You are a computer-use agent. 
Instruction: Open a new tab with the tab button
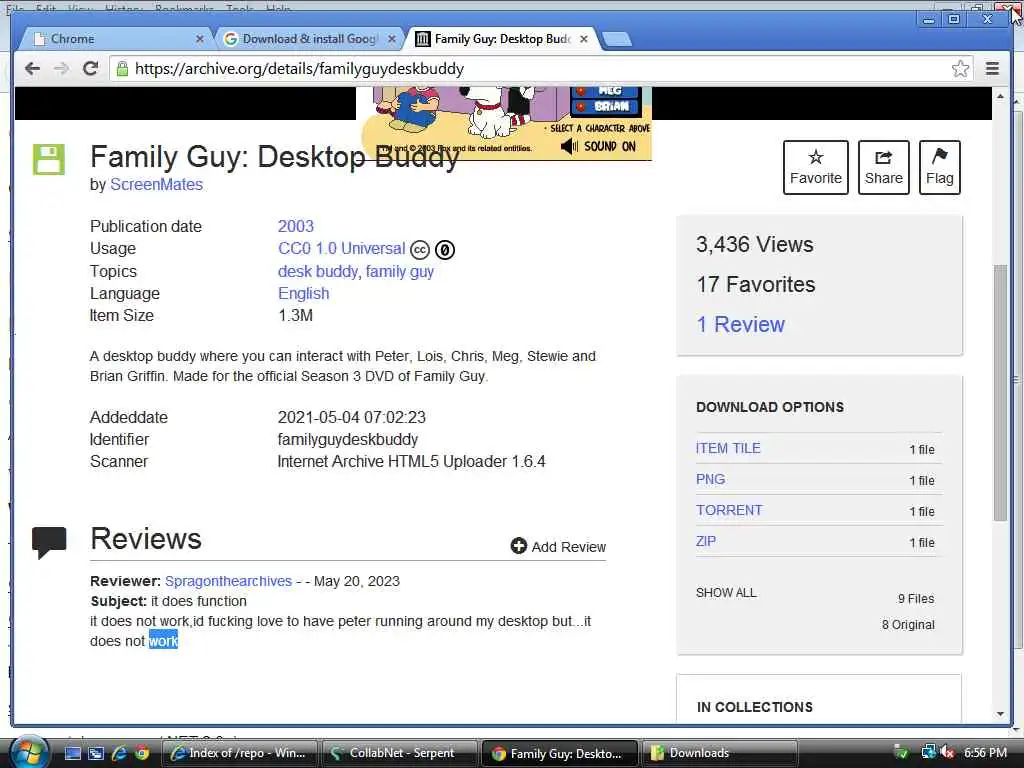[616, 39]
